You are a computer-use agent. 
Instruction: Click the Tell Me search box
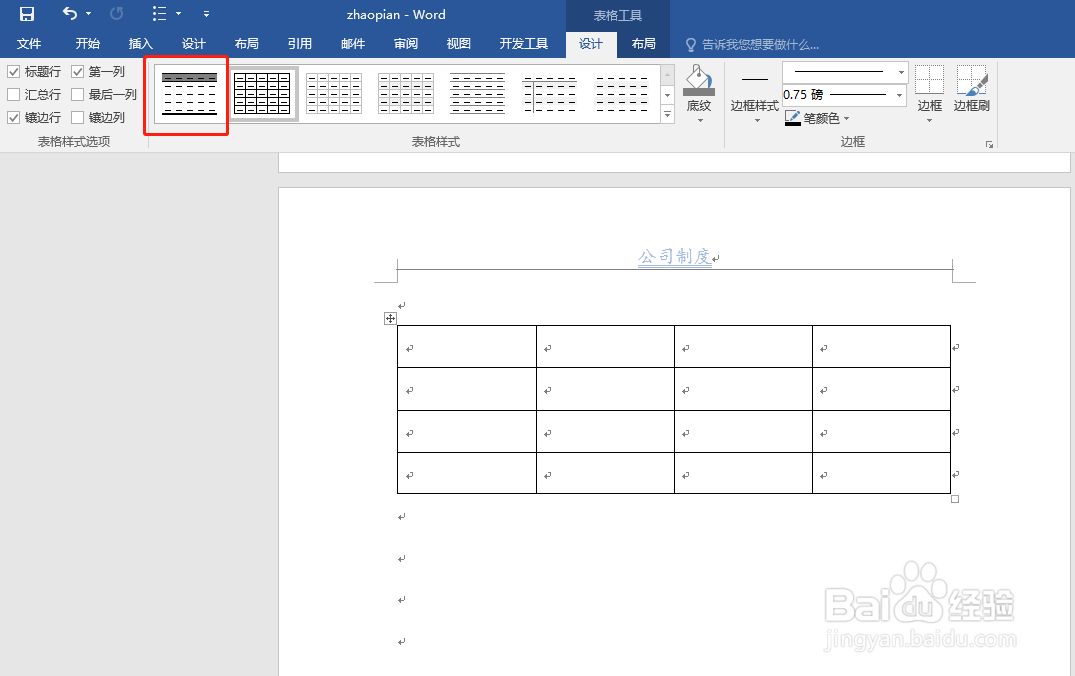(x=753, y=45)
